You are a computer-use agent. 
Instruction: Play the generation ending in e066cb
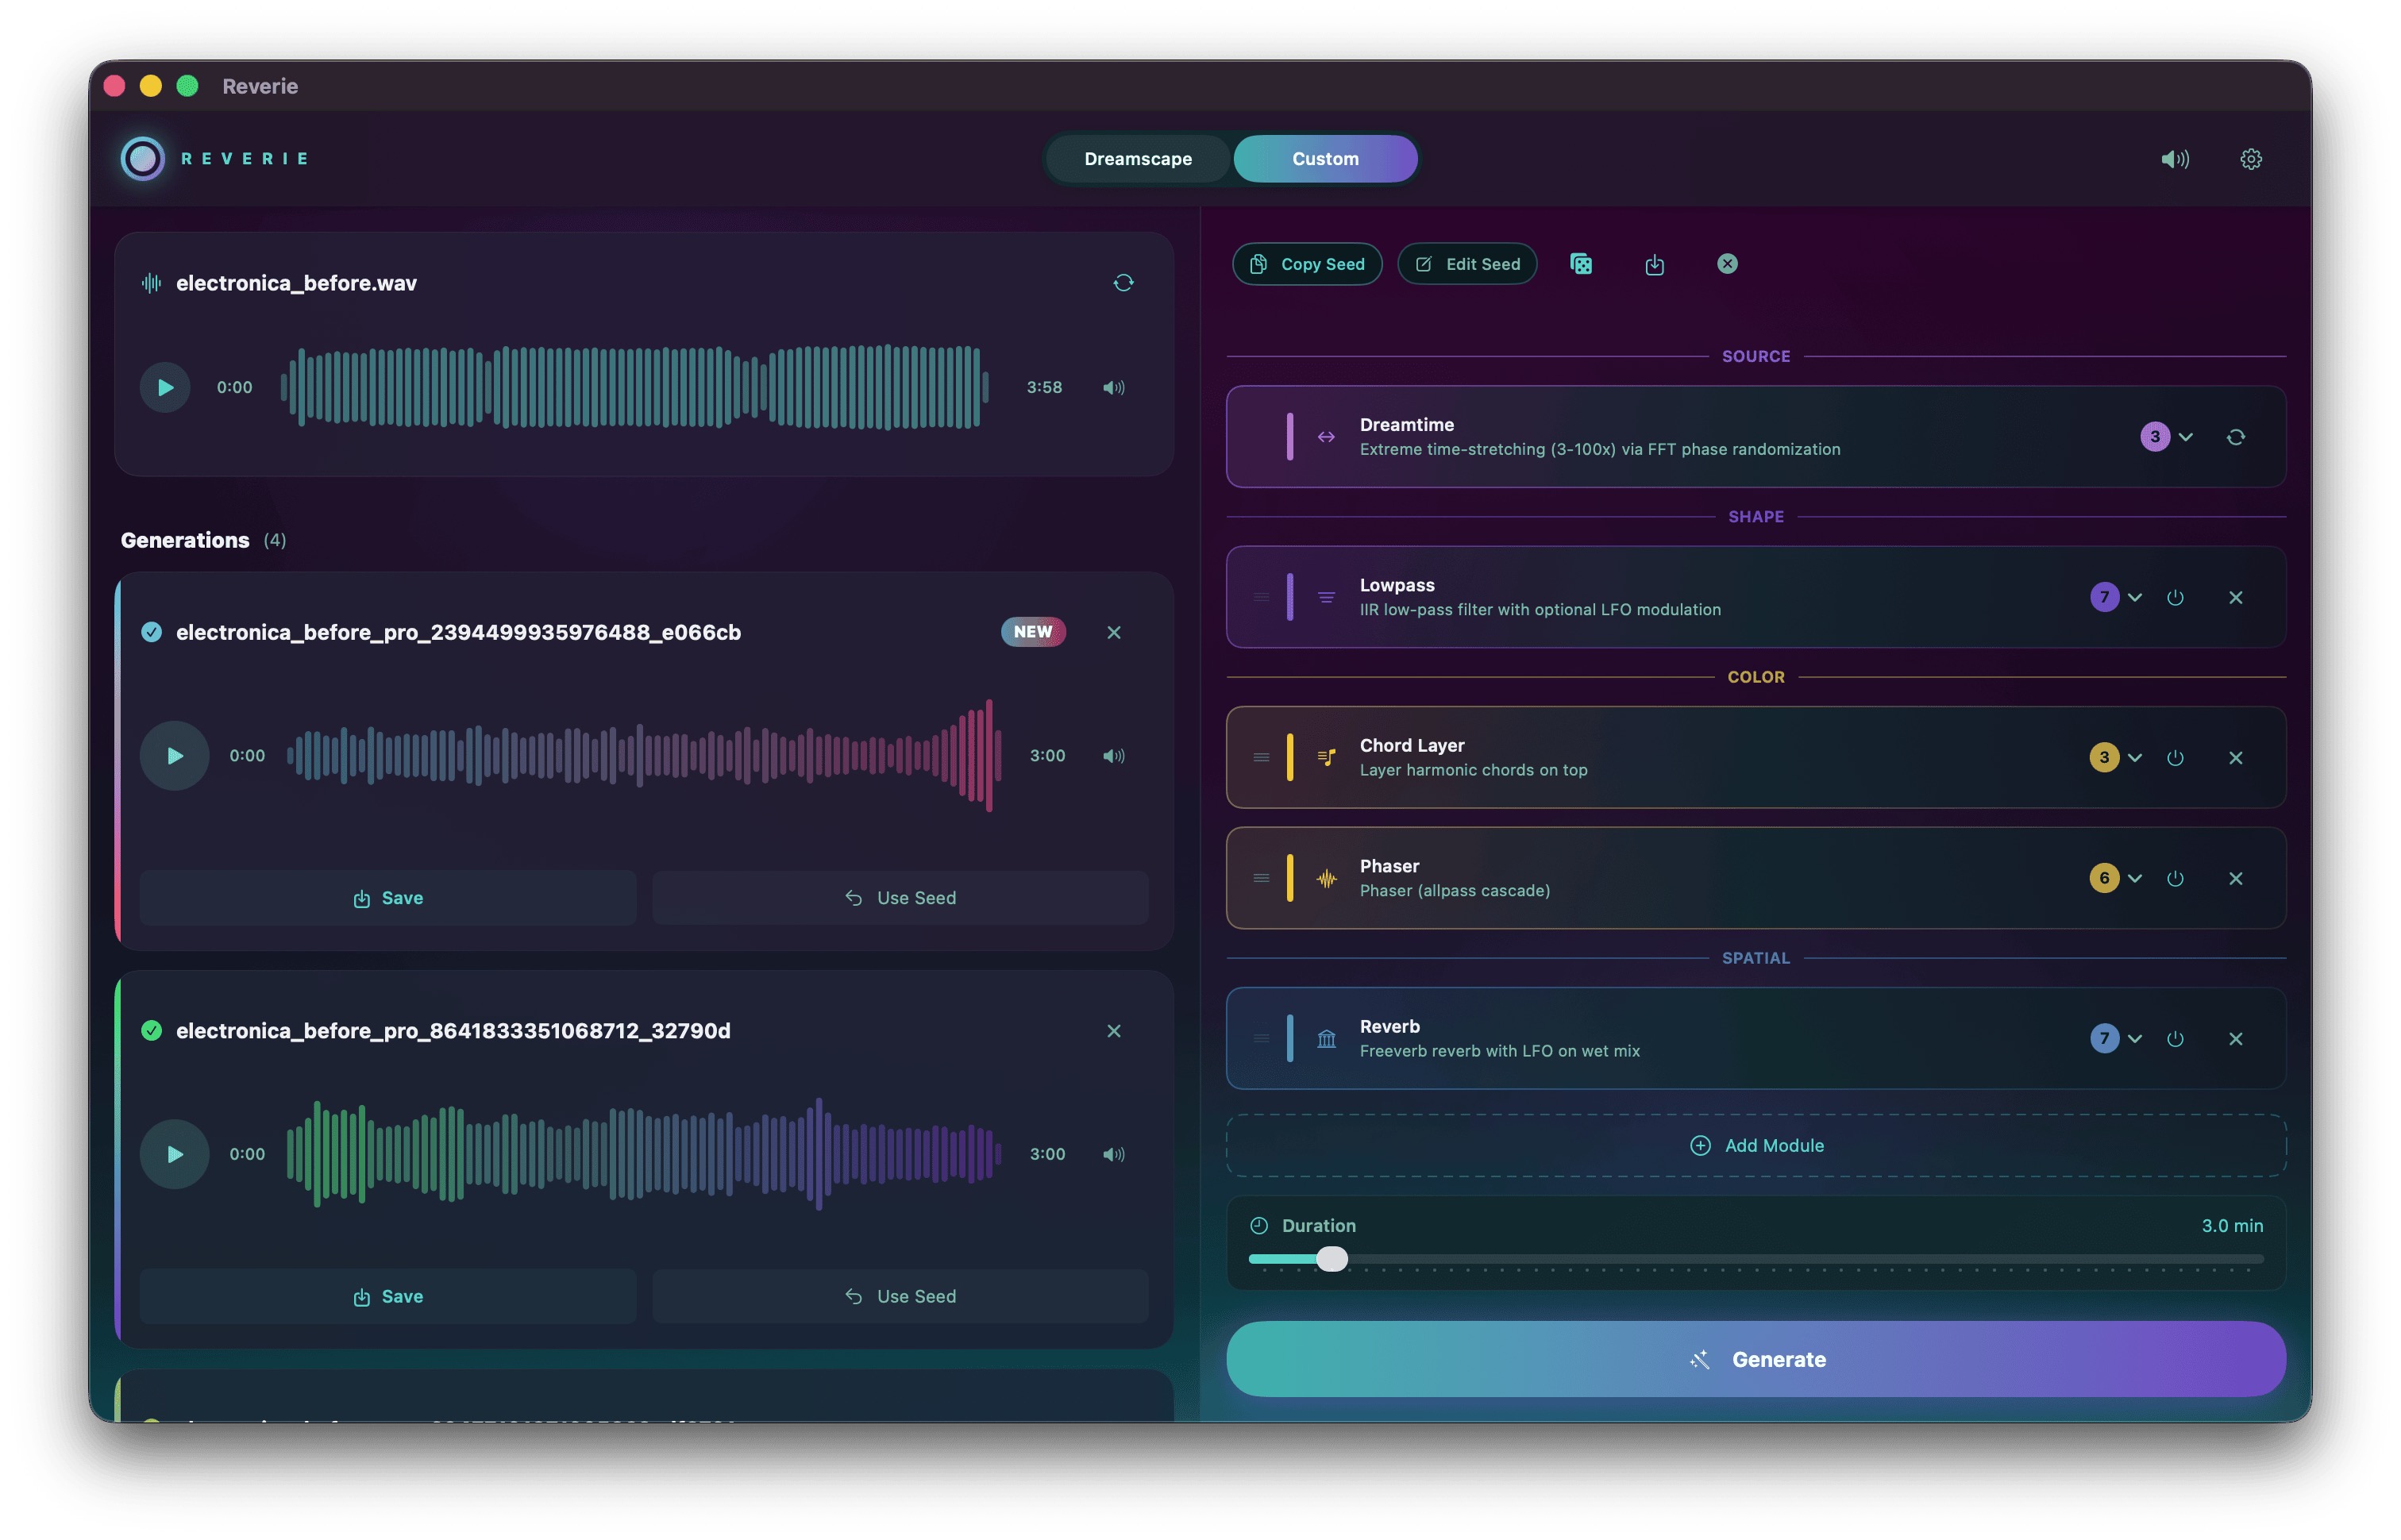click(x=175, y=756)
